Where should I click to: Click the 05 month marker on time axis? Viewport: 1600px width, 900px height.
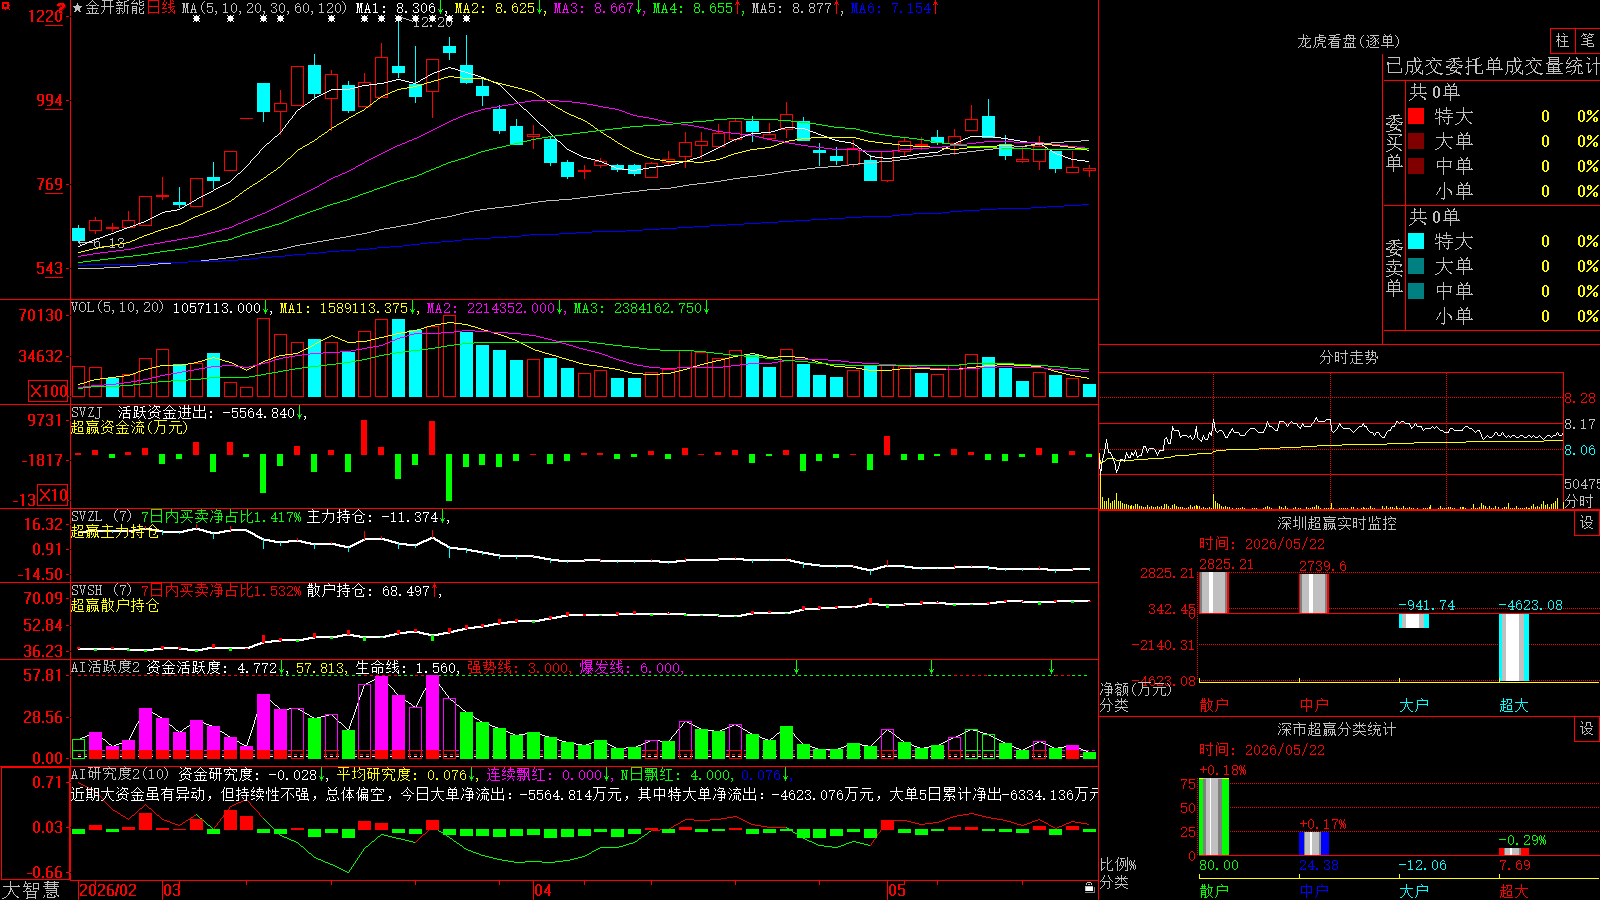(897, 890)
